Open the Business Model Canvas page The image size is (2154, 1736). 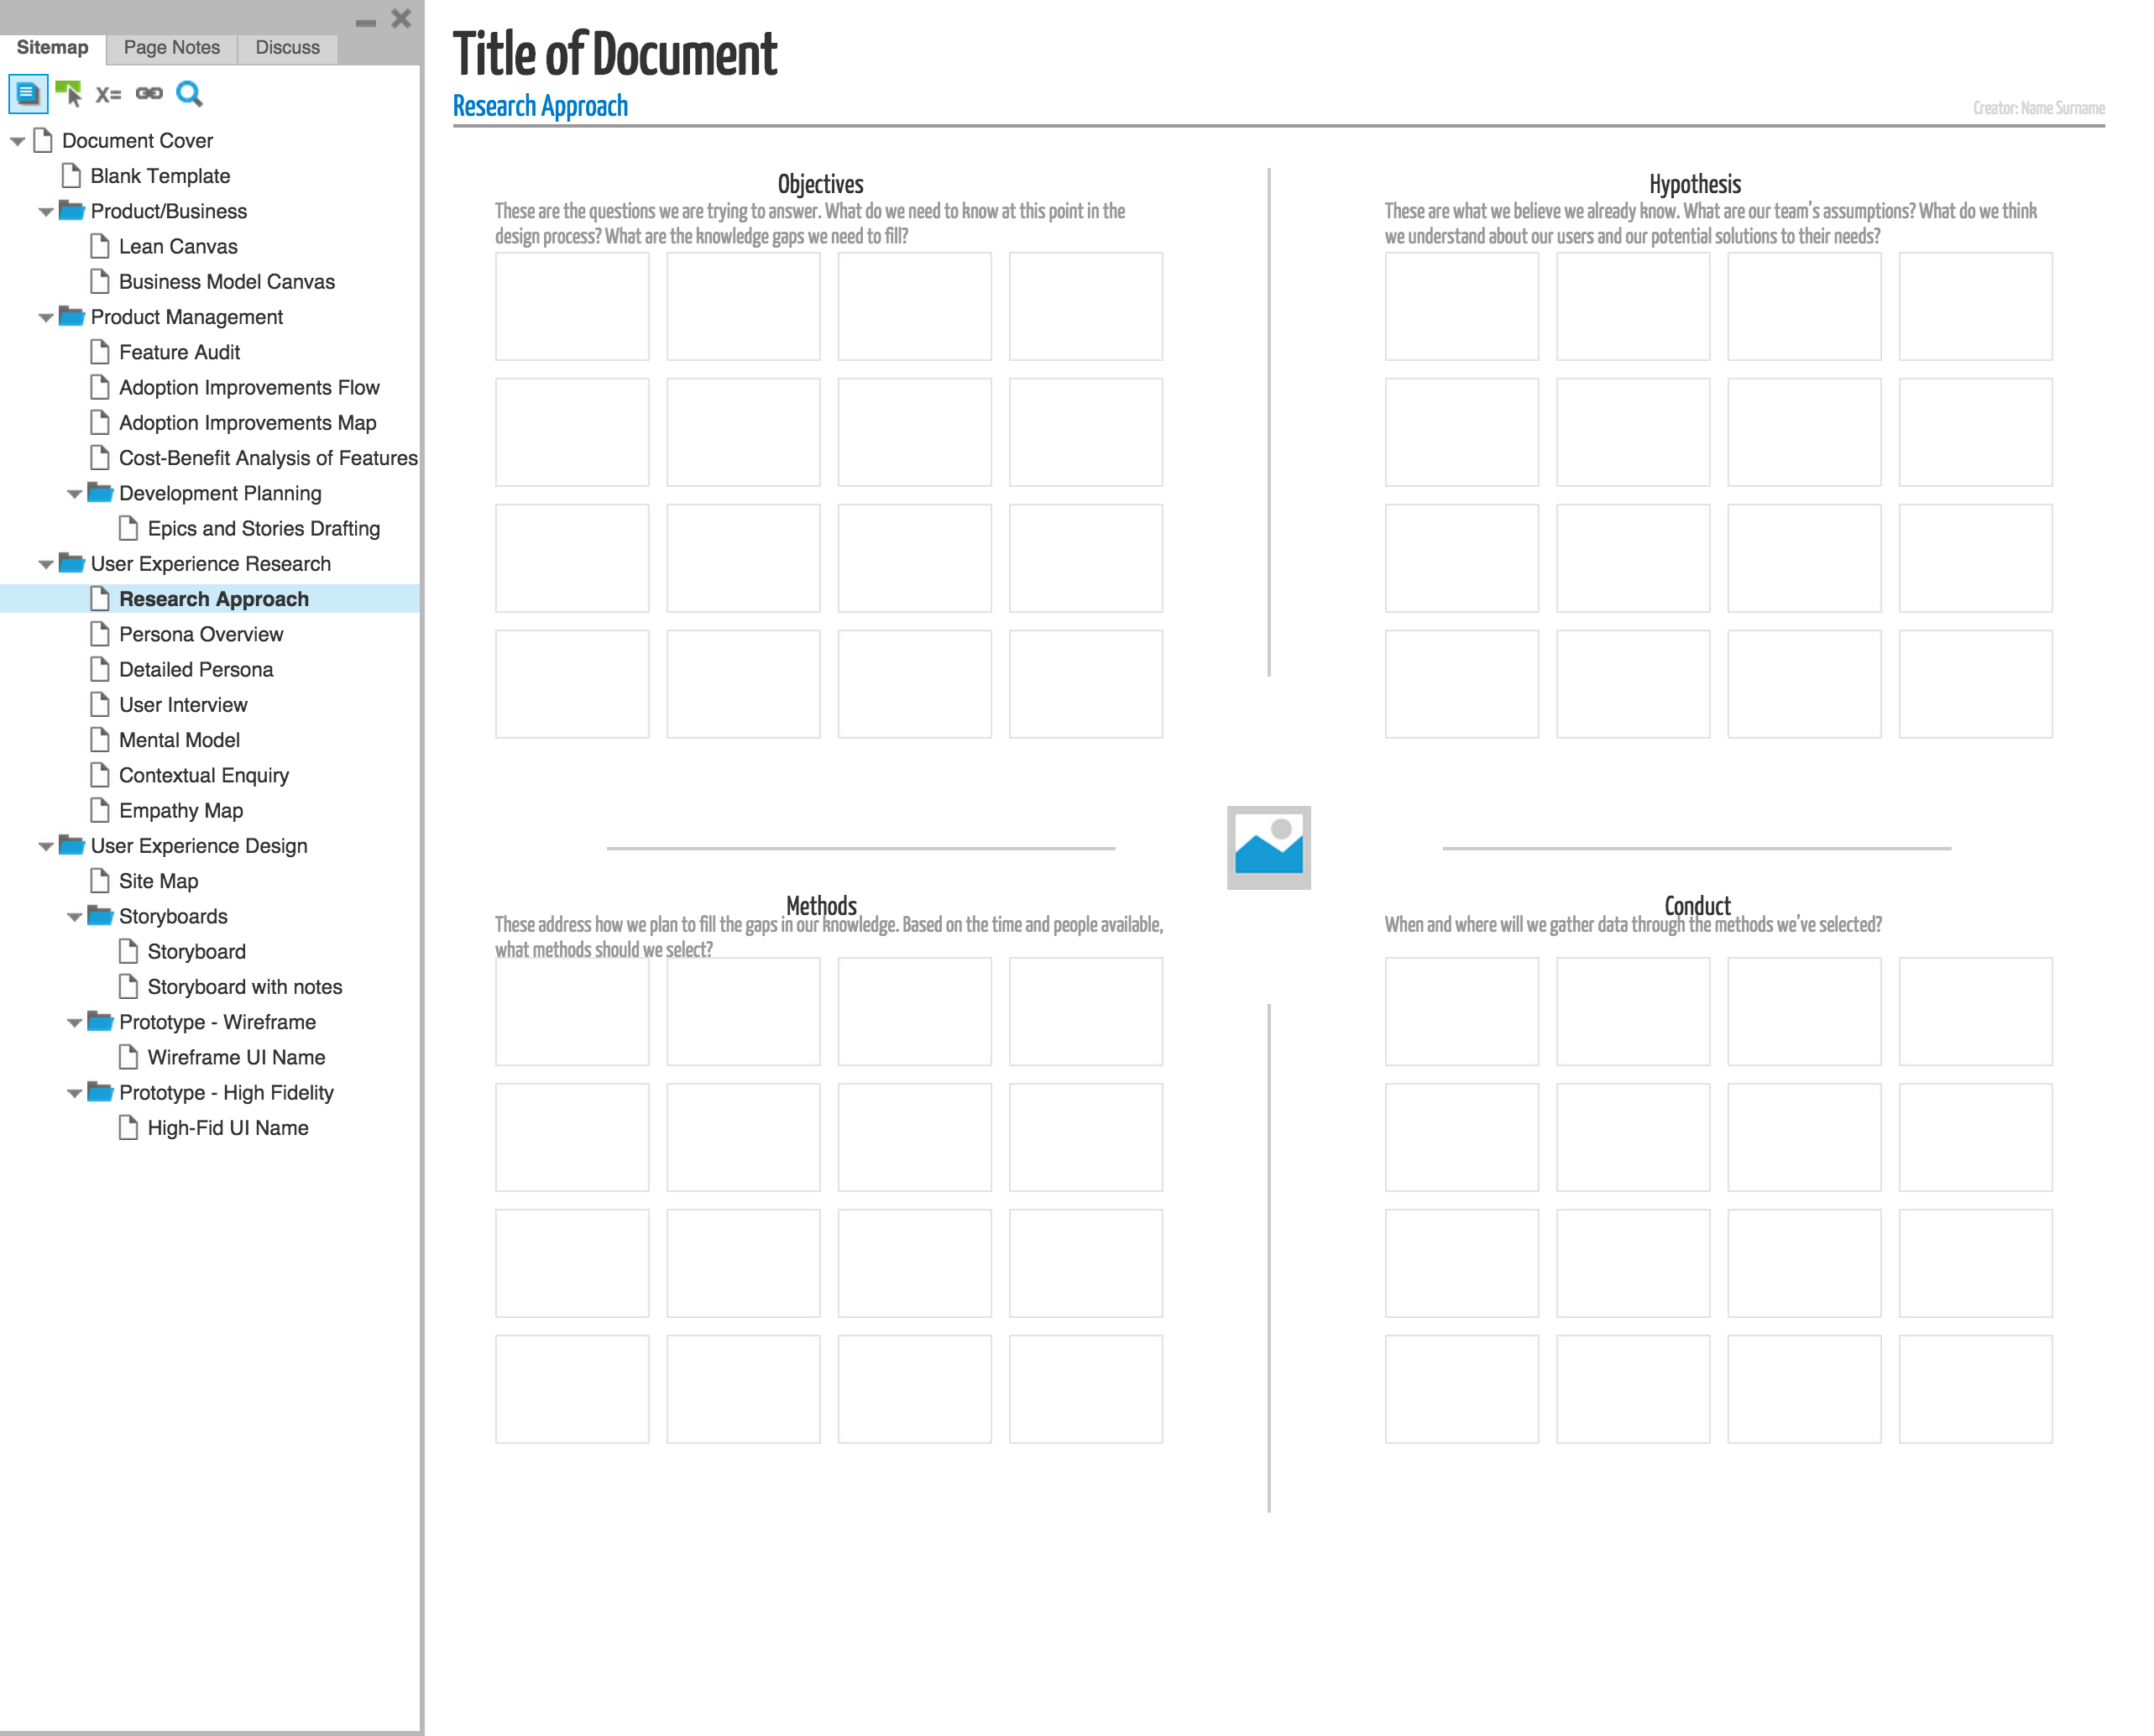pos(227,281)
